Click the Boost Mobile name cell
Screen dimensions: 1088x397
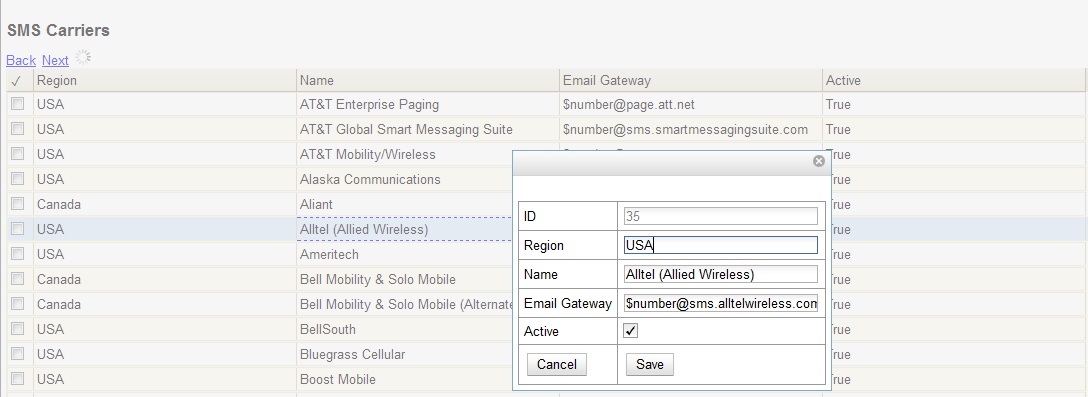coord(338,380)
